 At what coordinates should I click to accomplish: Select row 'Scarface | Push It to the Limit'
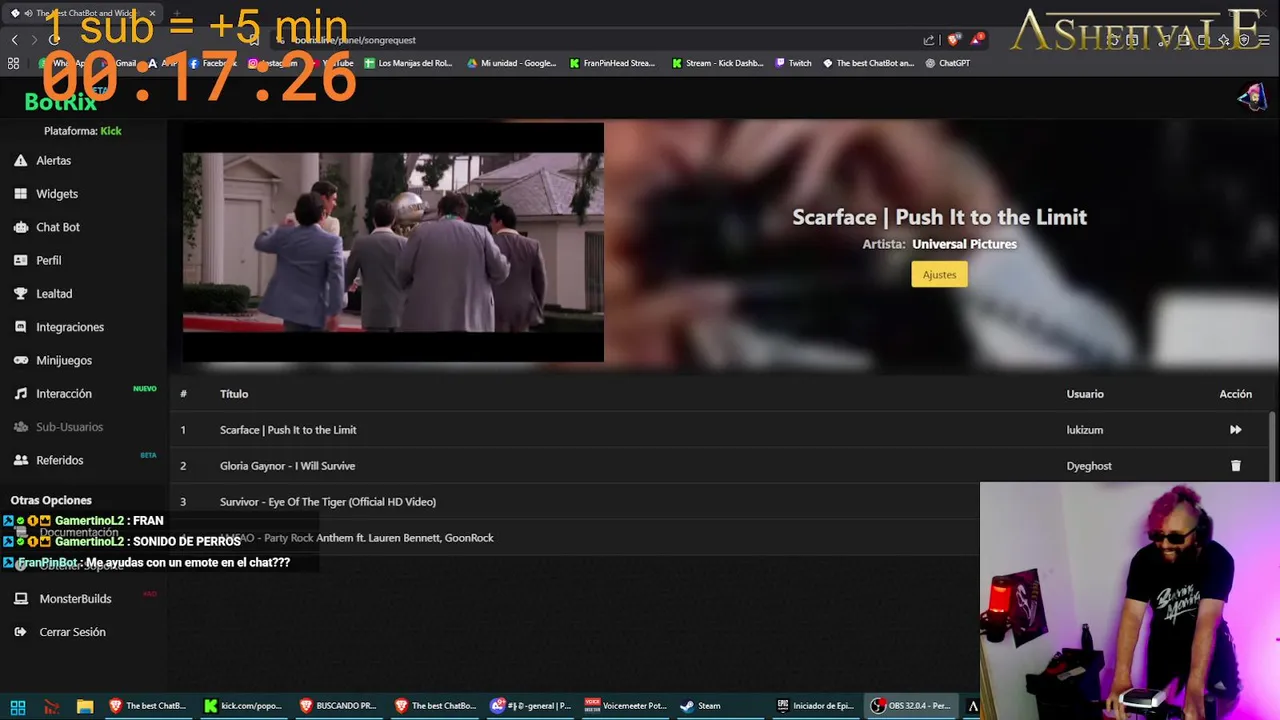[720, 430]
